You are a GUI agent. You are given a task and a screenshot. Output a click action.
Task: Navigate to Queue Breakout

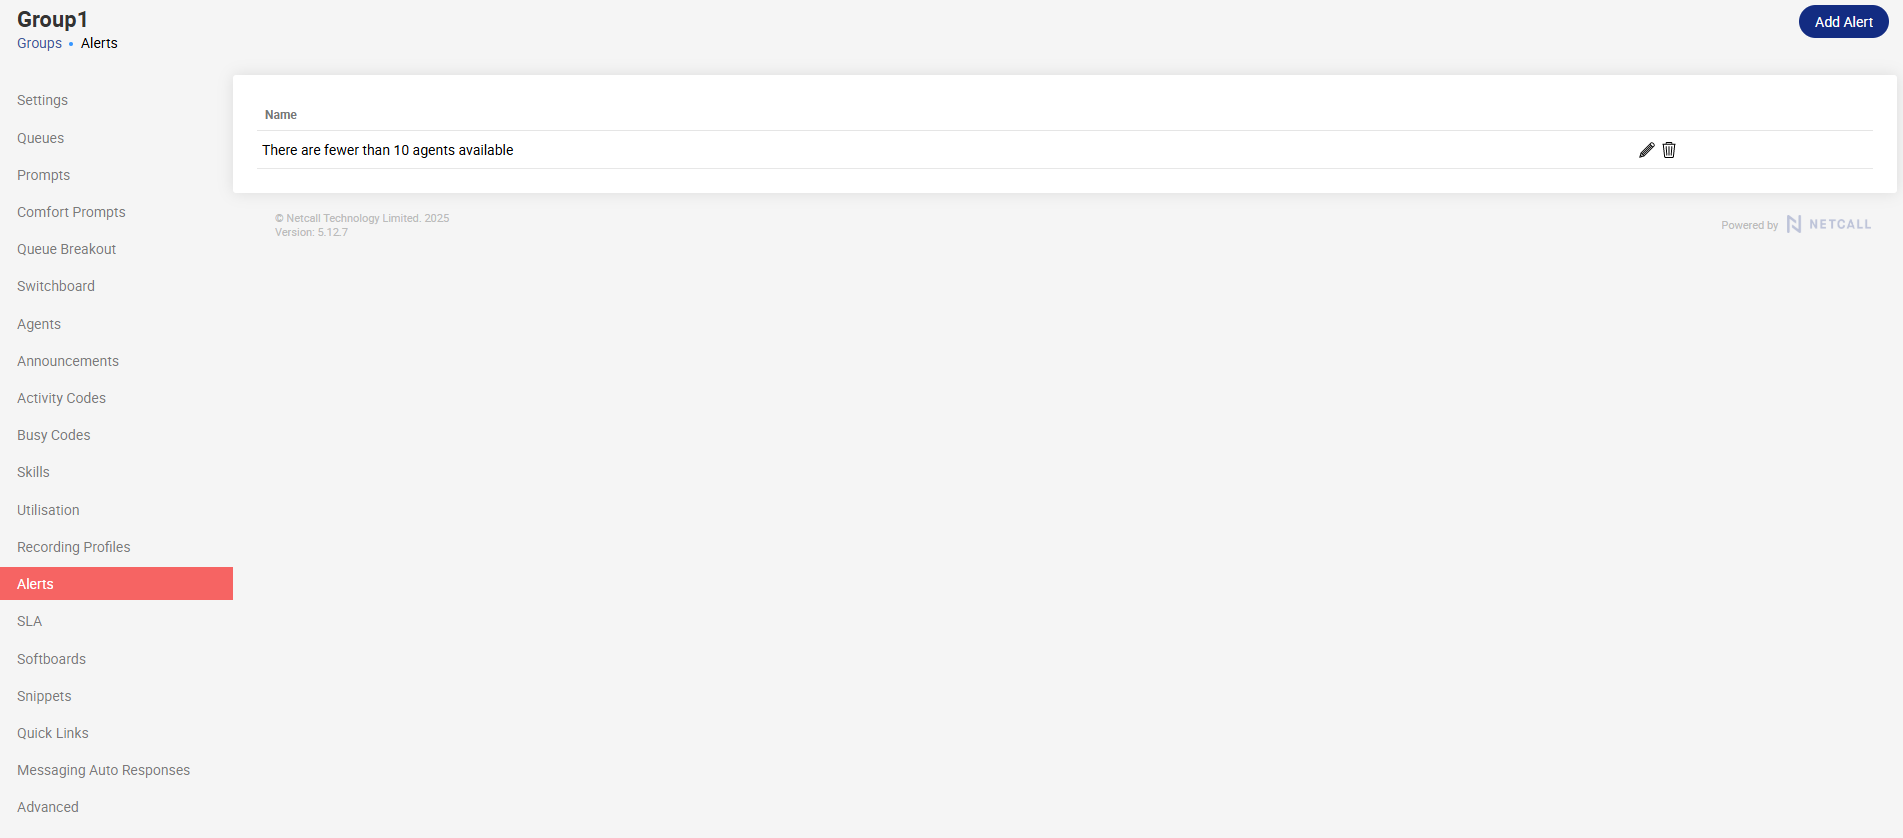click(66, 249)
